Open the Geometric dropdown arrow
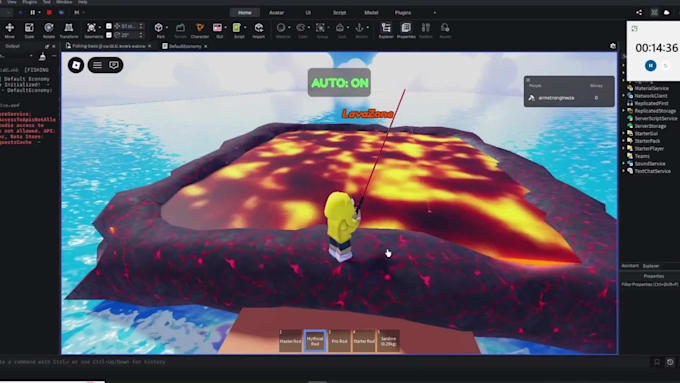The height and width of the screenshot is (383, 680). pyautogui.click(x=100, y=28)
